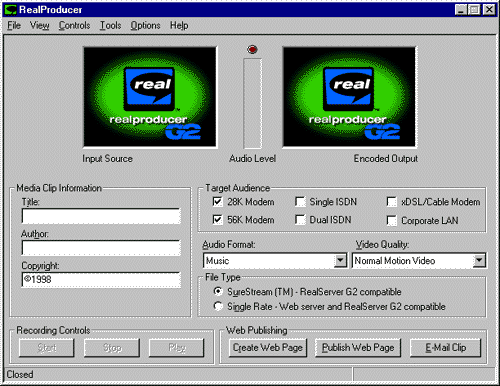
Task: Click the File Type group label
Action: [x=223, y=277]
